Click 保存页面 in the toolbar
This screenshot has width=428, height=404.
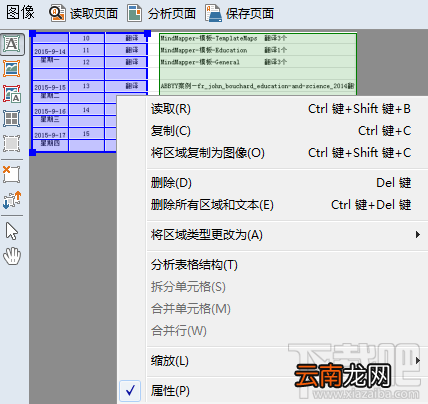click(250, 14)
